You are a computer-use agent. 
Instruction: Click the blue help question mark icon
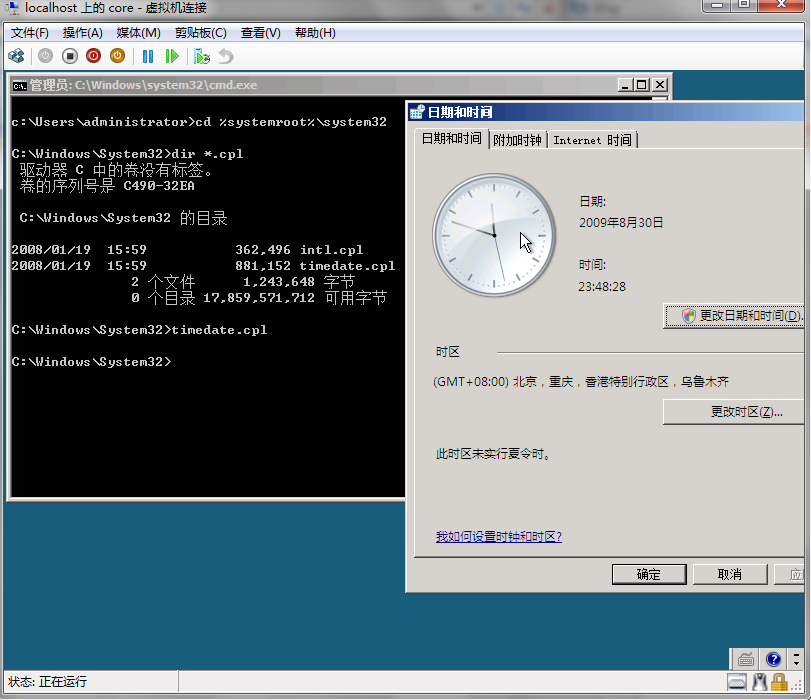[773, 659]
